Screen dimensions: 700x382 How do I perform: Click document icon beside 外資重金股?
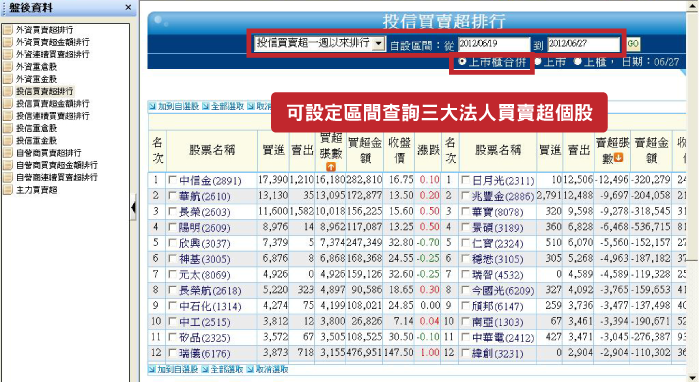click(x=8, y=79)
